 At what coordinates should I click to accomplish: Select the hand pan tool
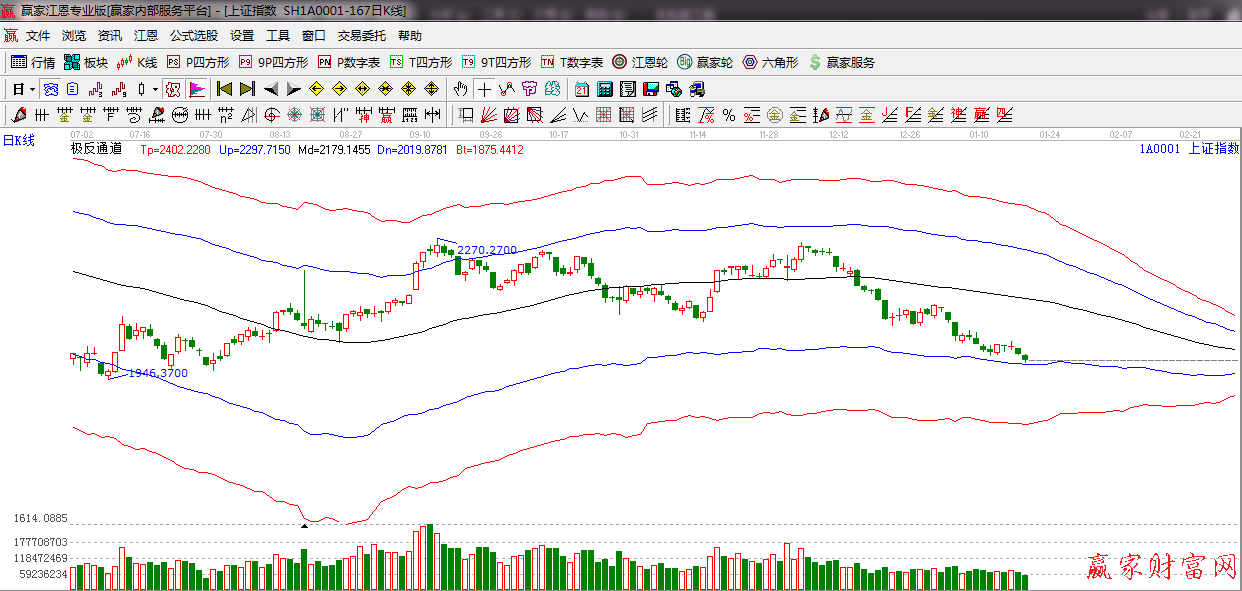tap(460, 89)
